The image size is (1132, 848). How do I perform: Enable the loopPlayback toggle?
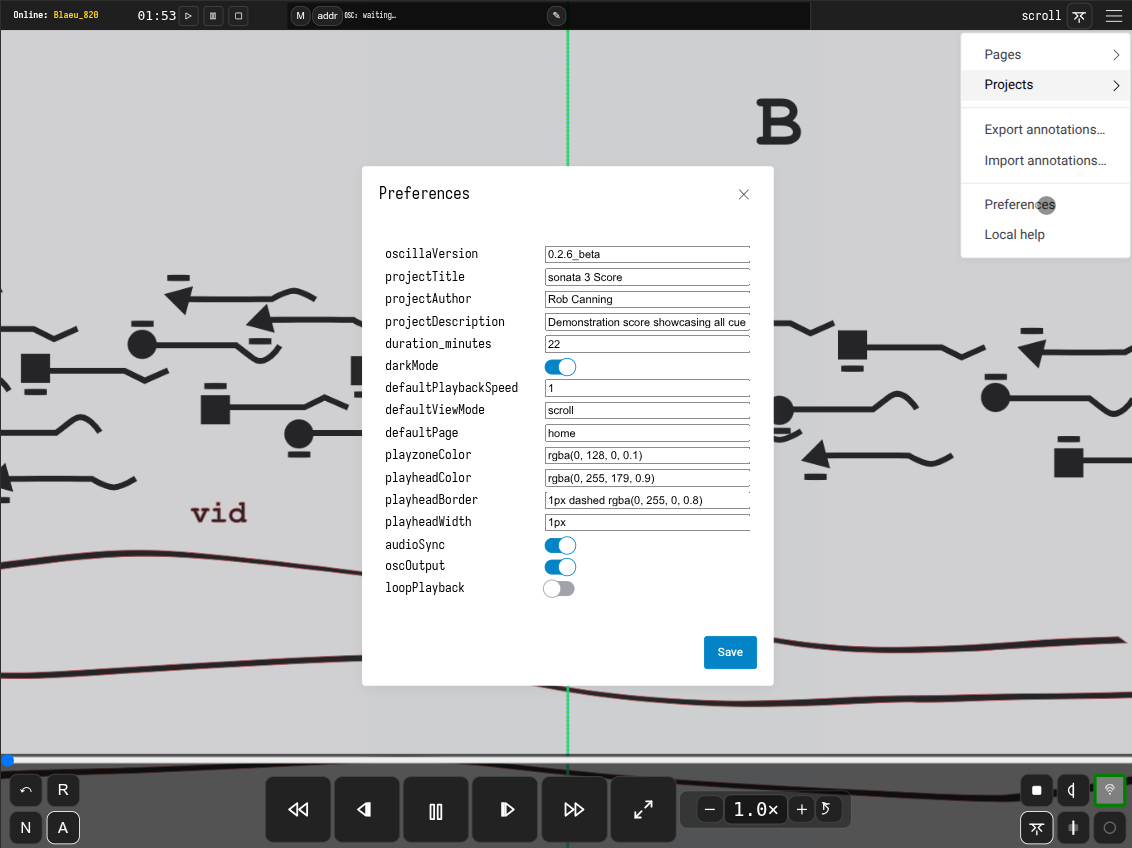coord(559,589)
